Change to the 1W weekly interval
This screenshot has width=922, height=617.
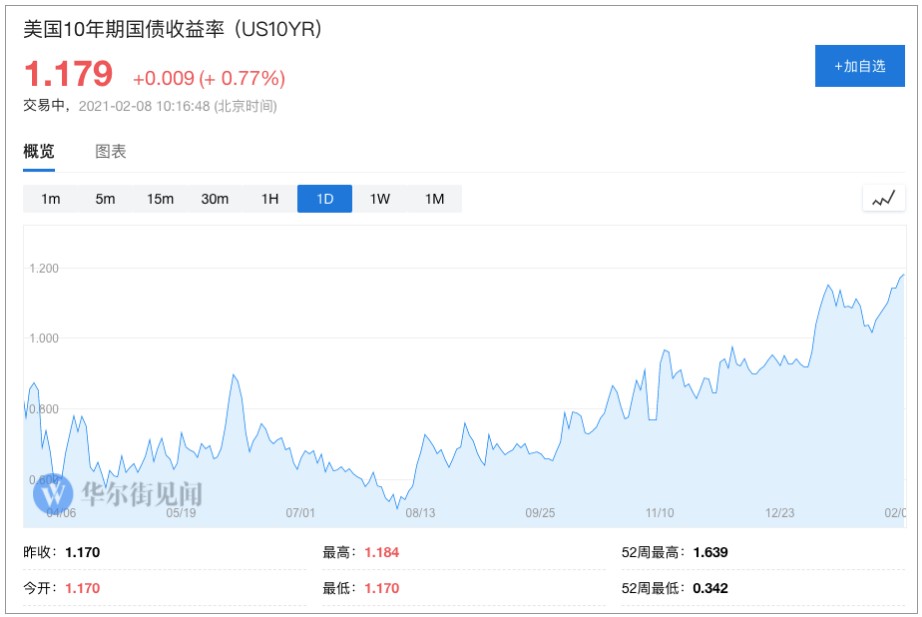[380, 199]
